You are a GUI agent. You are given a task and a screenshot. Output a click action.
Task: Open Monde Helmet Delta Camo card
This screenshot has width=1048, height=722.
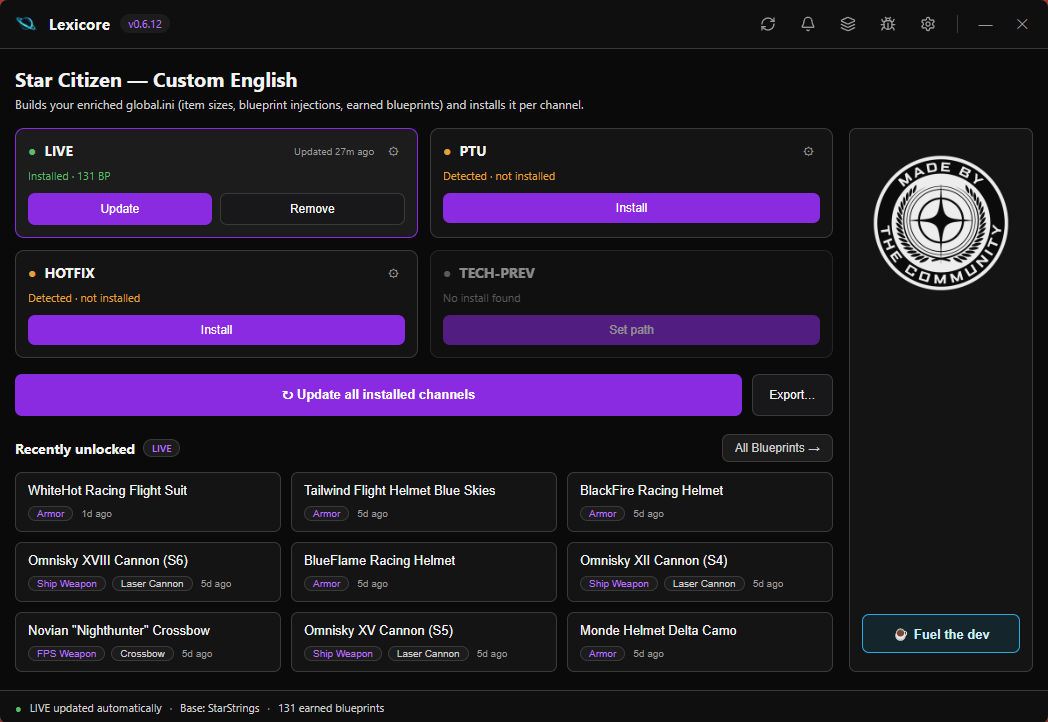coord(700,642)
